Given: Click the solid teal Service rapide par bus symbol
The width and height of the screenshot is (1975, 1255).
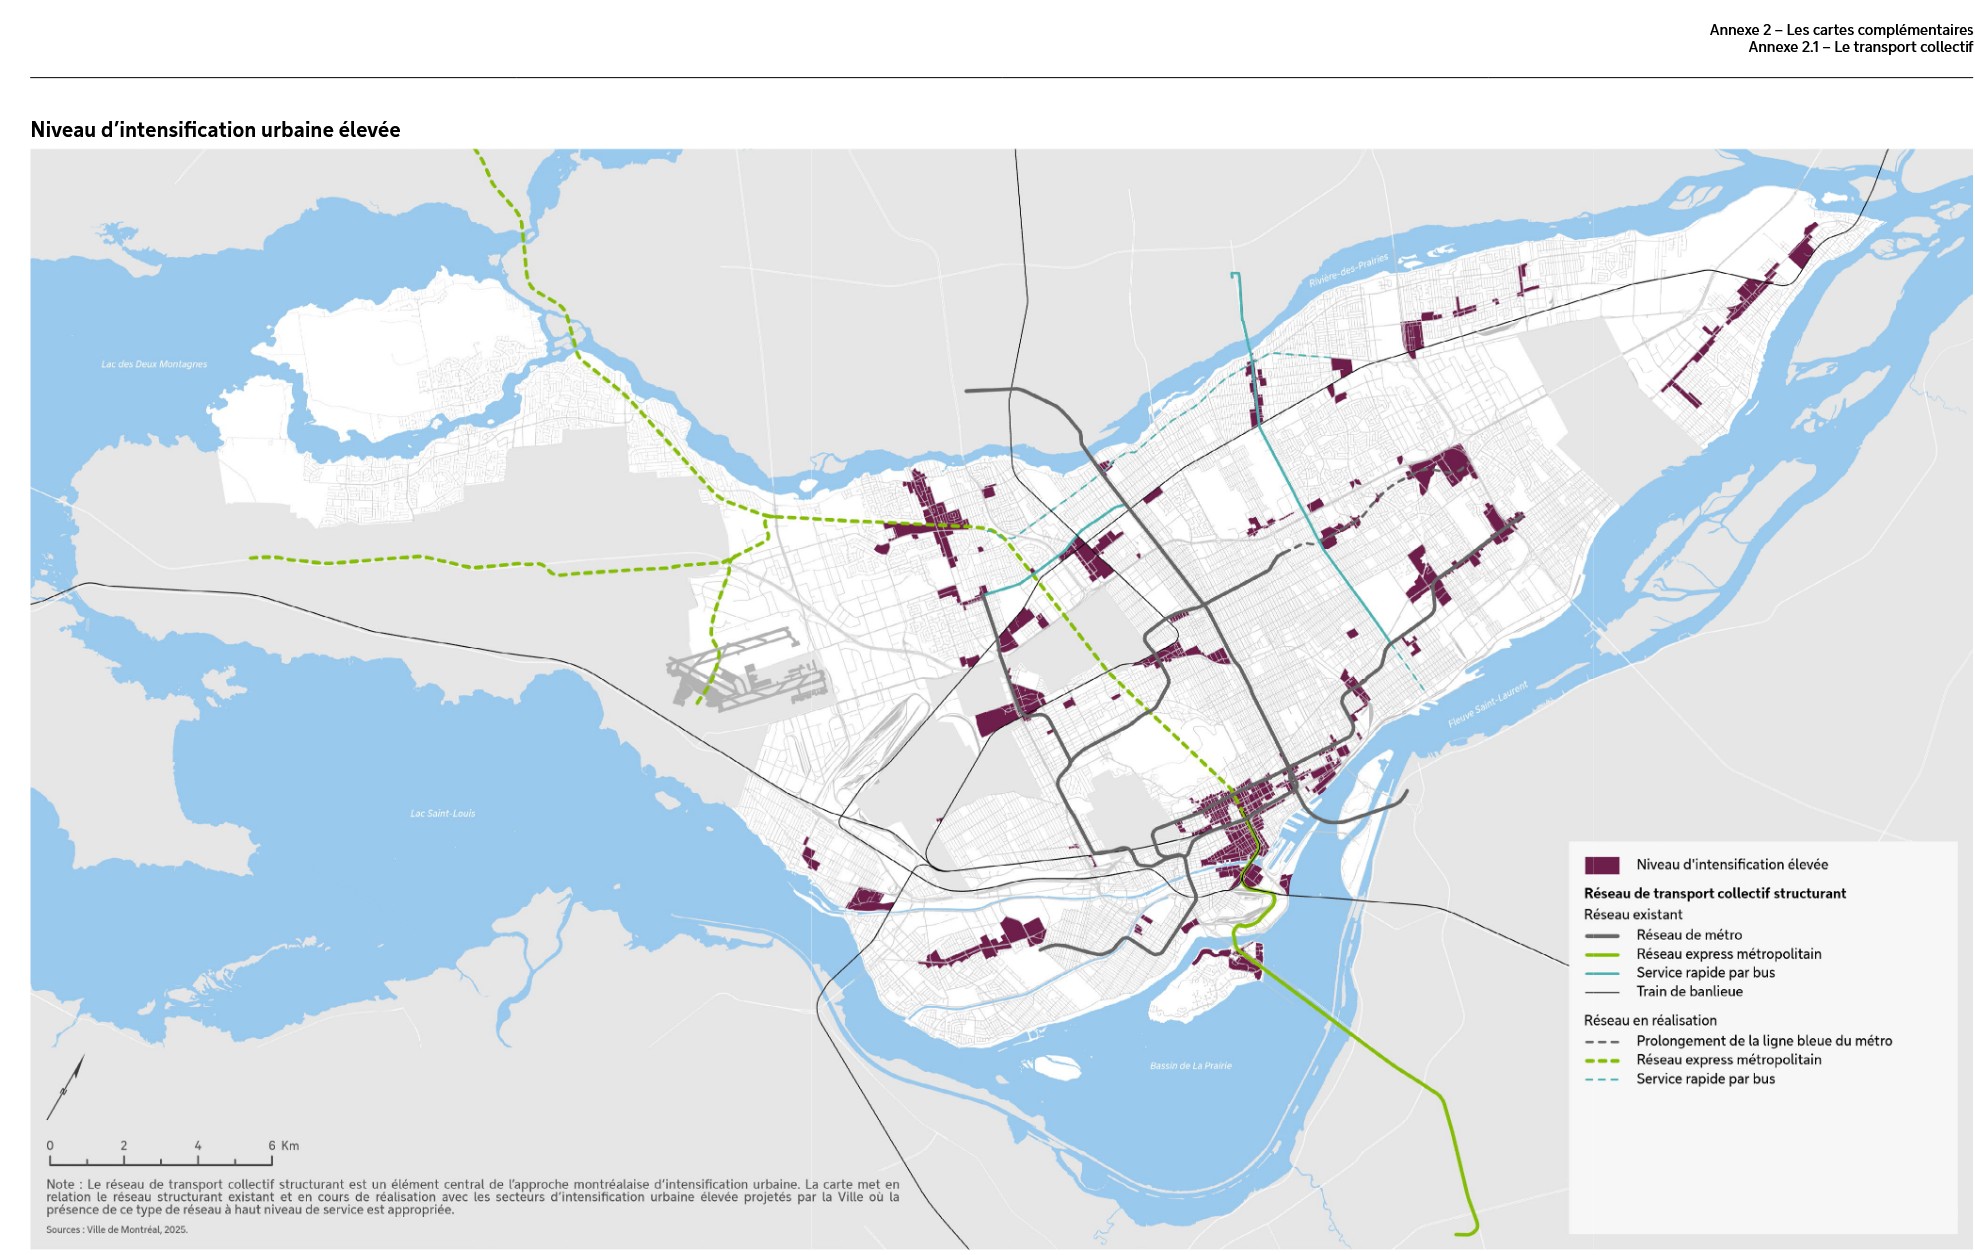Looking at the screenshot, I should 1601,973.
